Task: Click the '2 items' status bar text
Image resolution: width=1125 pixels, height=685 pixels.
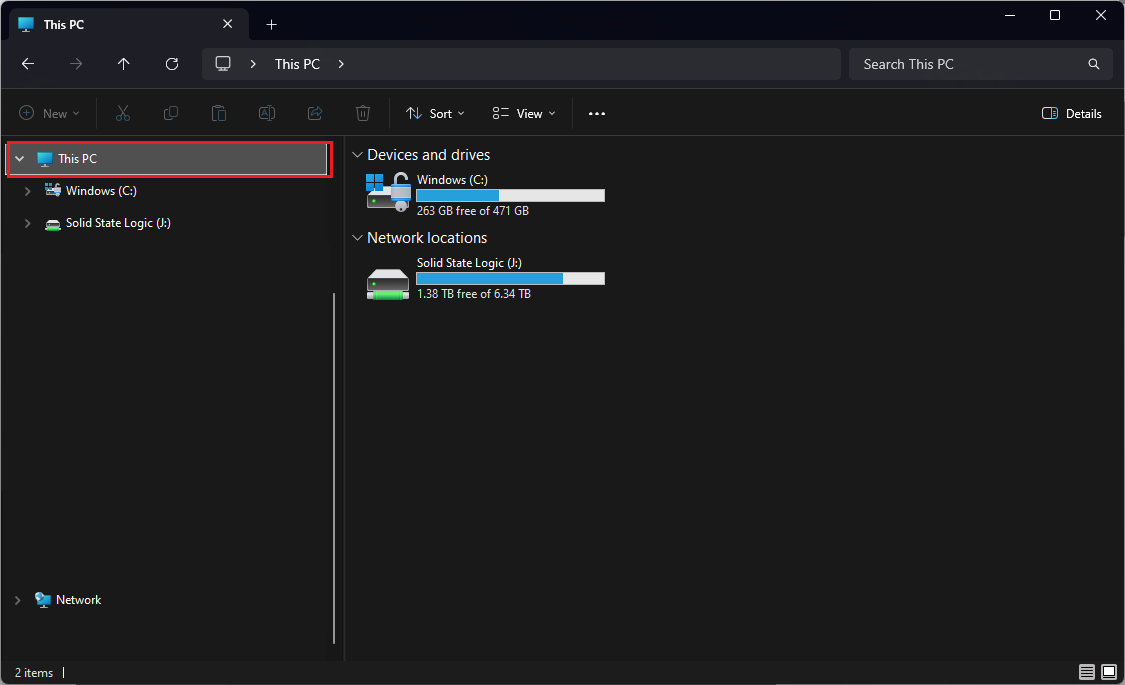Action: point(34,673)
